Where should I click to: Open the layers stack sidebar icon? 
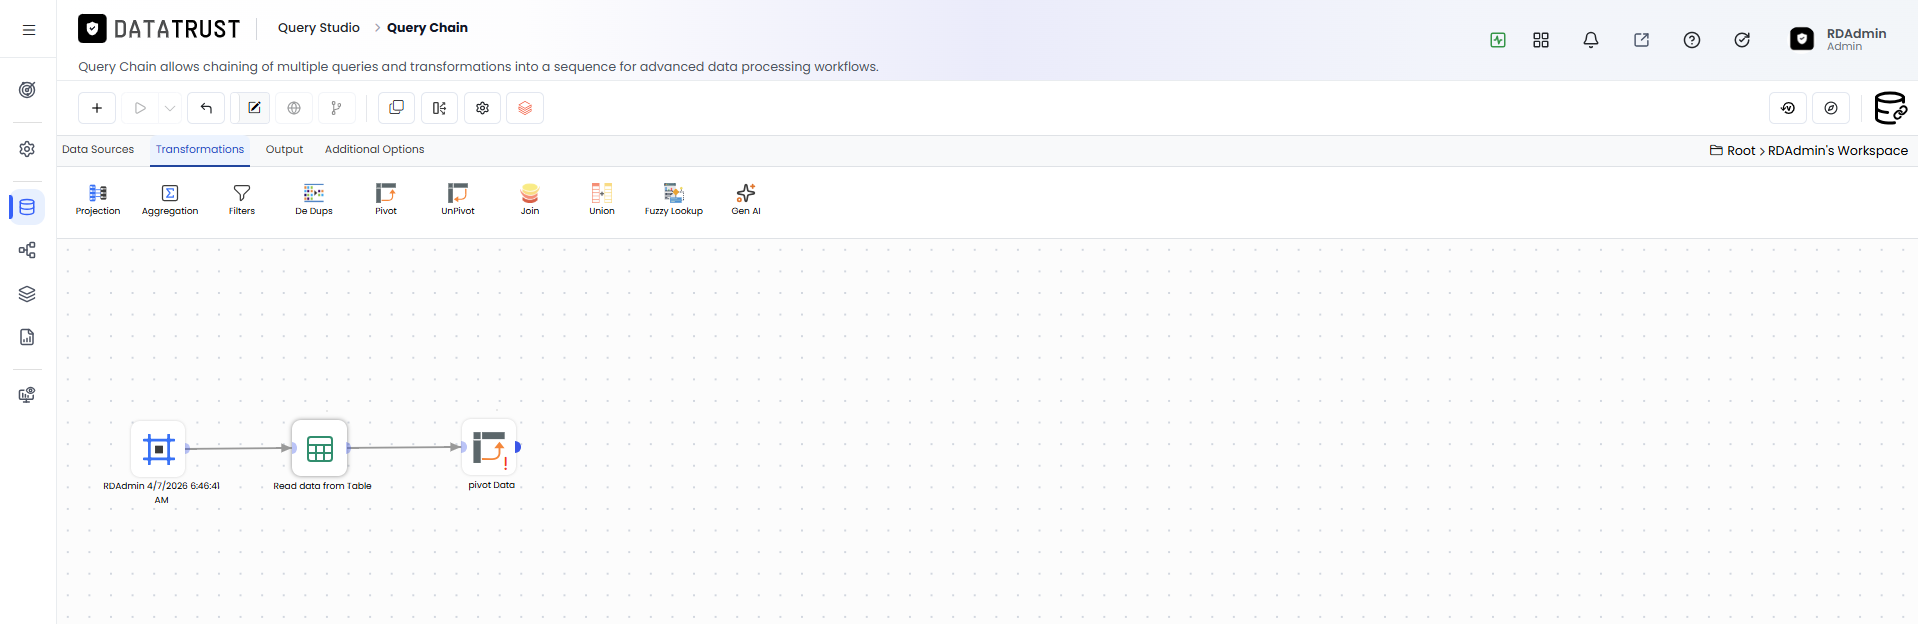point(28,294)
